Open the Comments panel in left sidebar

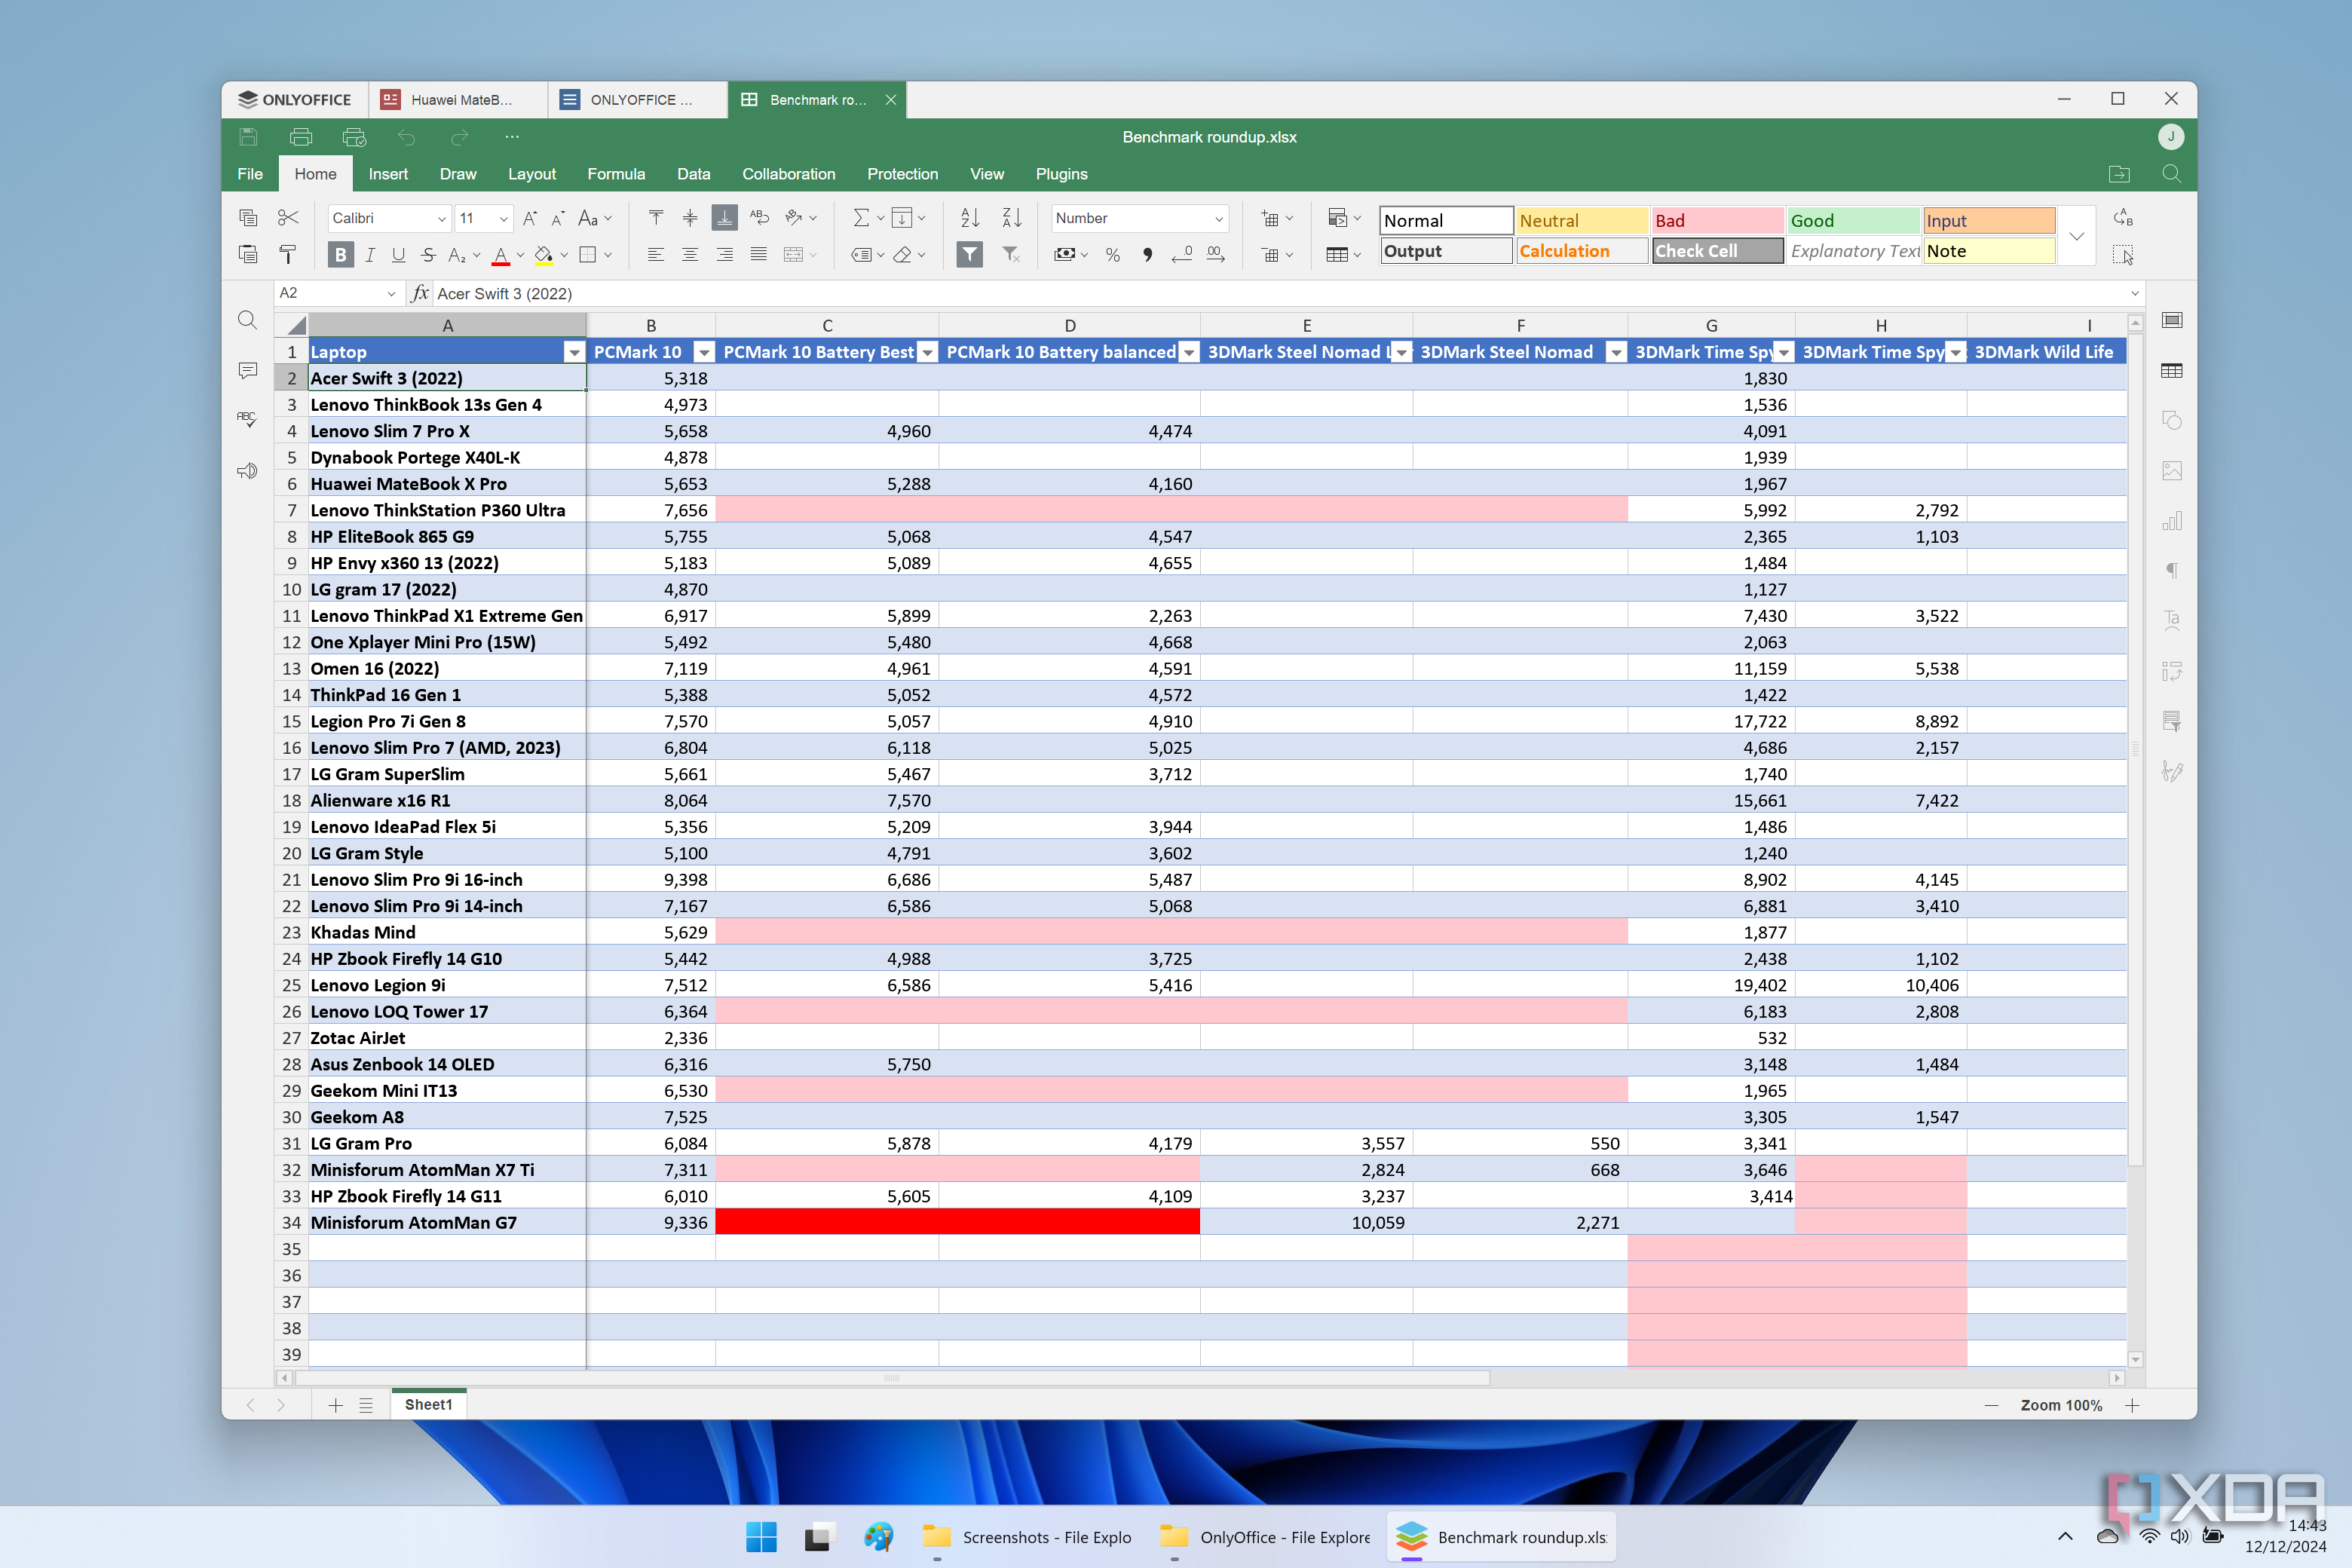(247, 370)
